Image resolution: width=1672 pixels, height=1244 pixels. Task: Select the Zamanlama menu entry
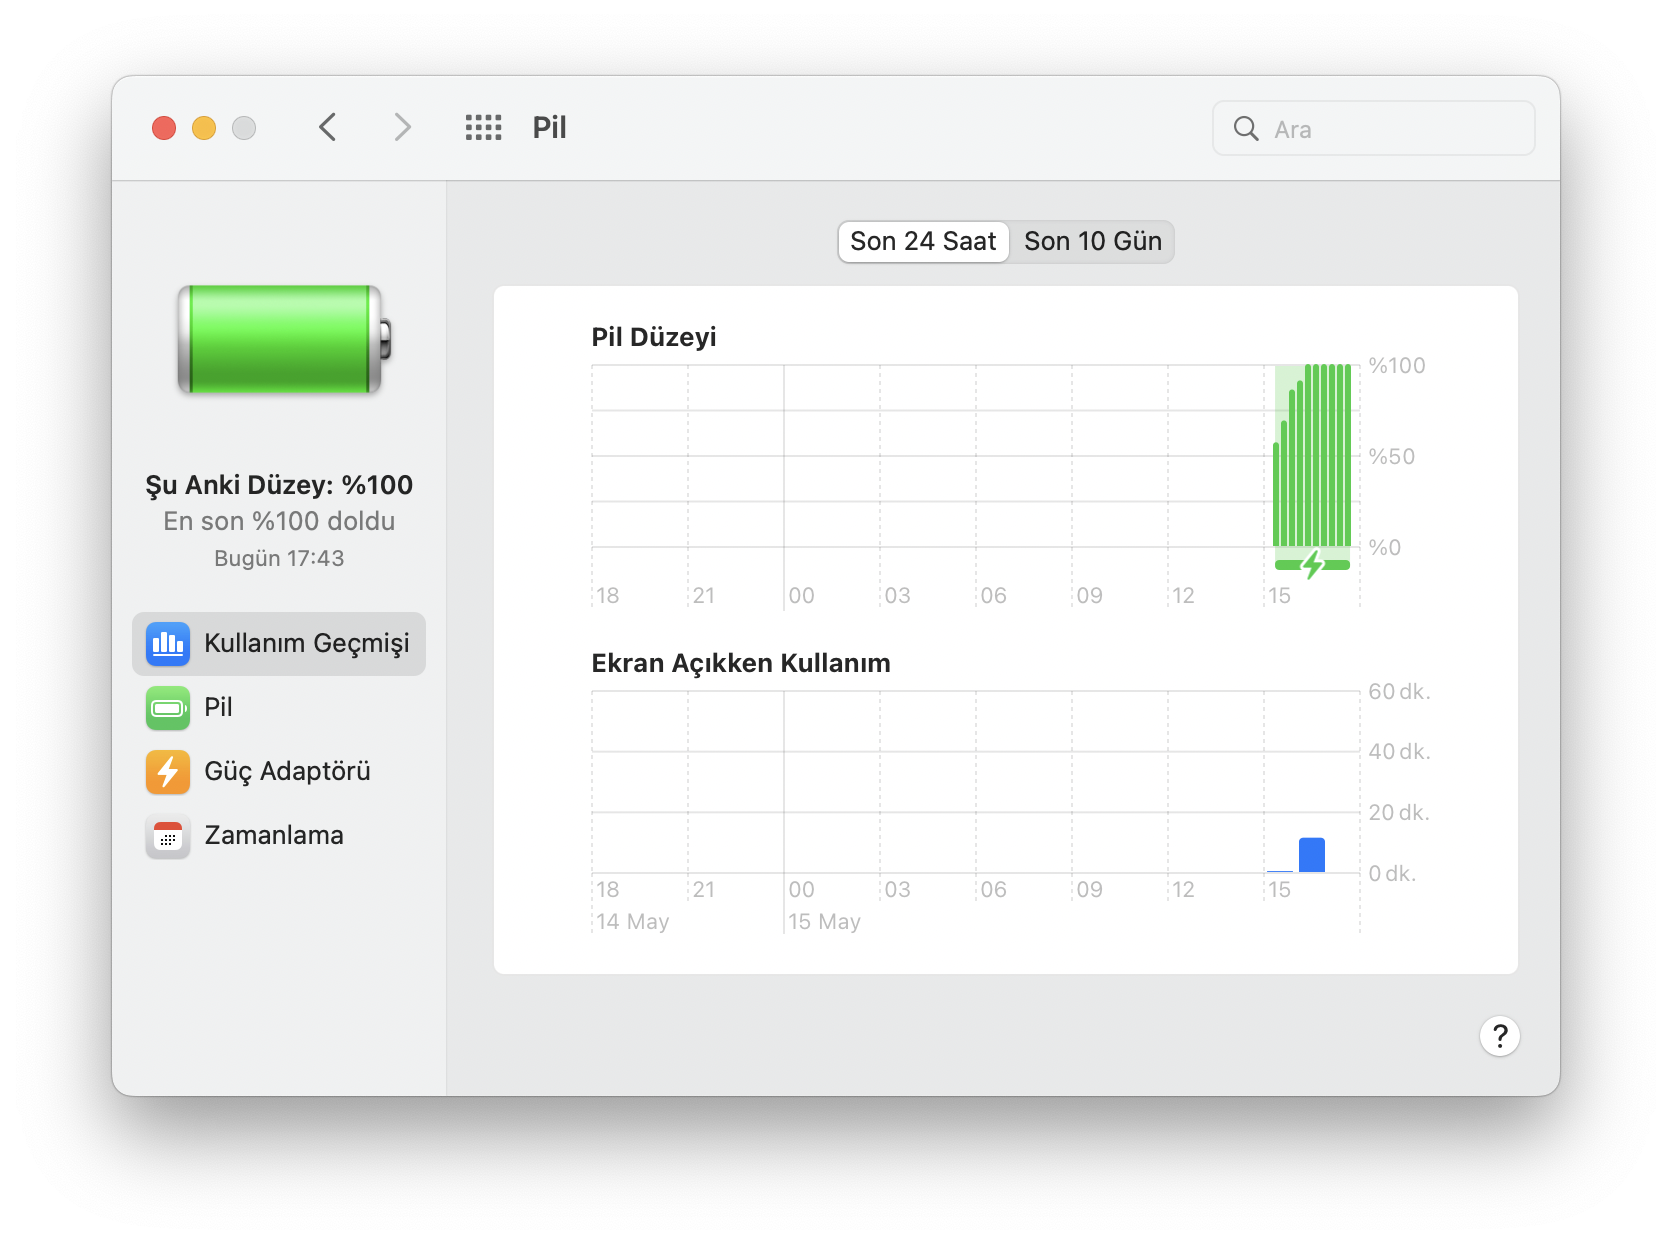click(x=274, y=836)
